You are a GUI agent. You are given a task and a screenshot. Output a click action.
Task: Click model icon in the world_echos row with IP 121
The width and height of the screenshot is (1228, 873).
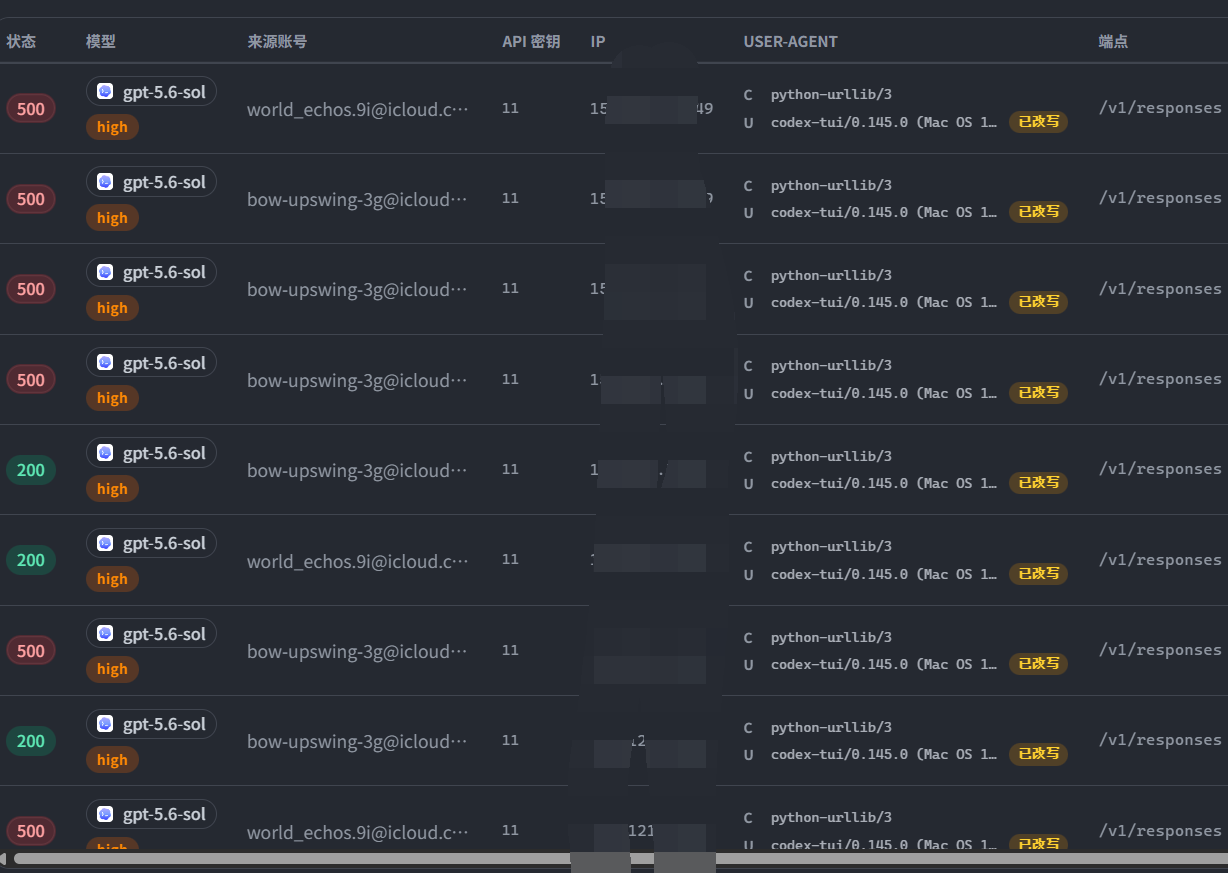tap(105, 814)
